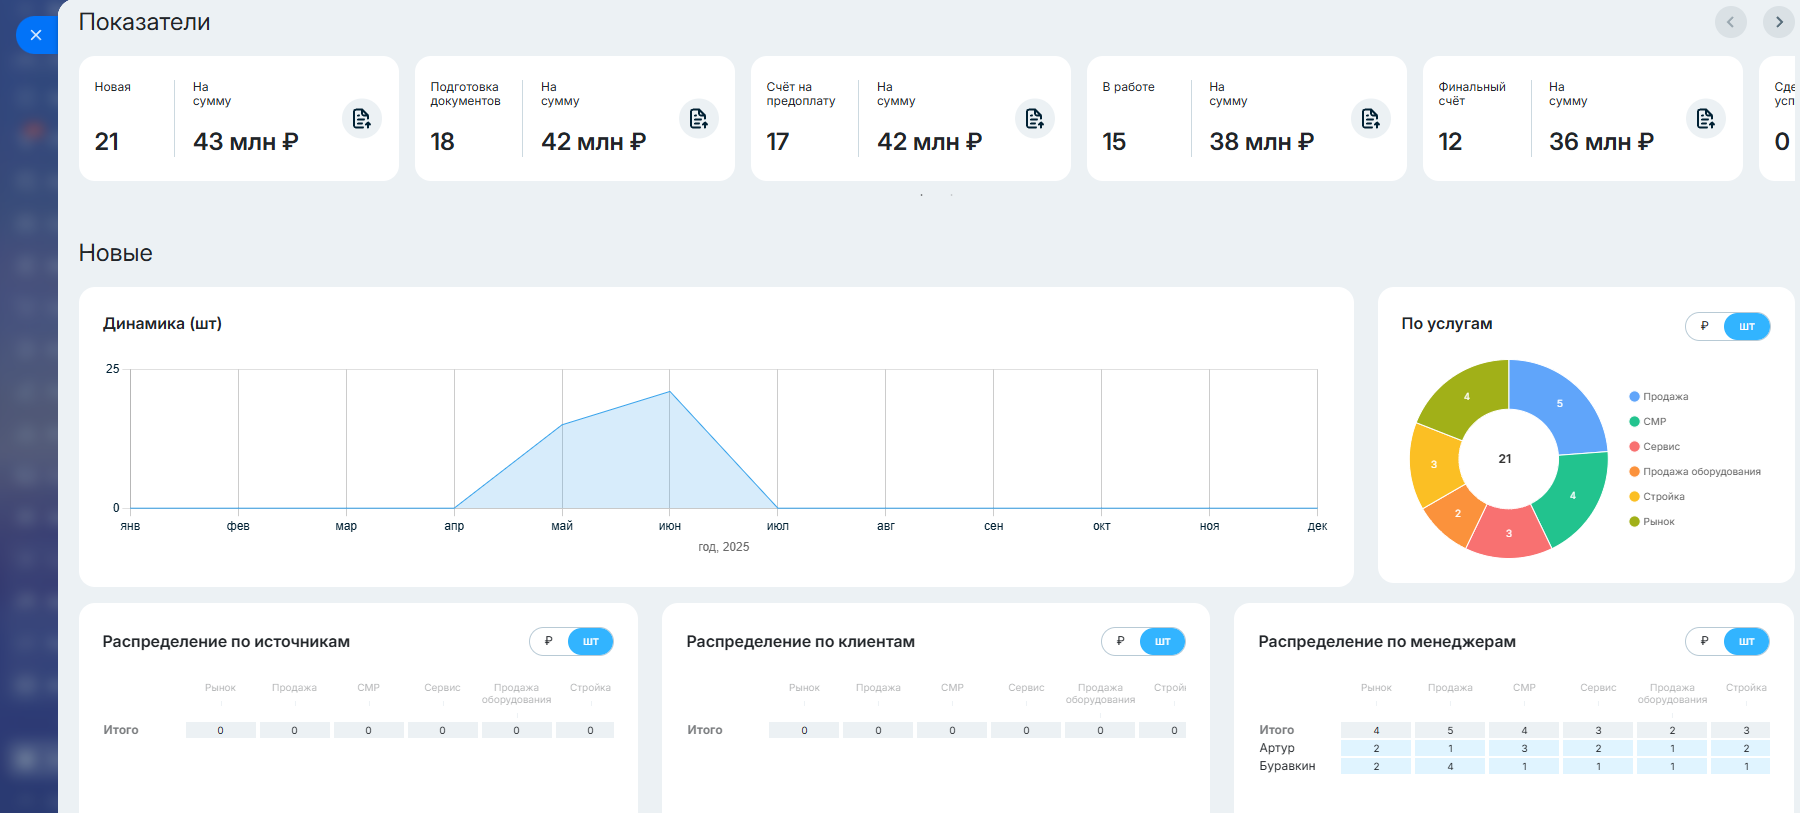Select шт in Распределение по менеджерам

pyautogui.click(x=1746, y=641)
